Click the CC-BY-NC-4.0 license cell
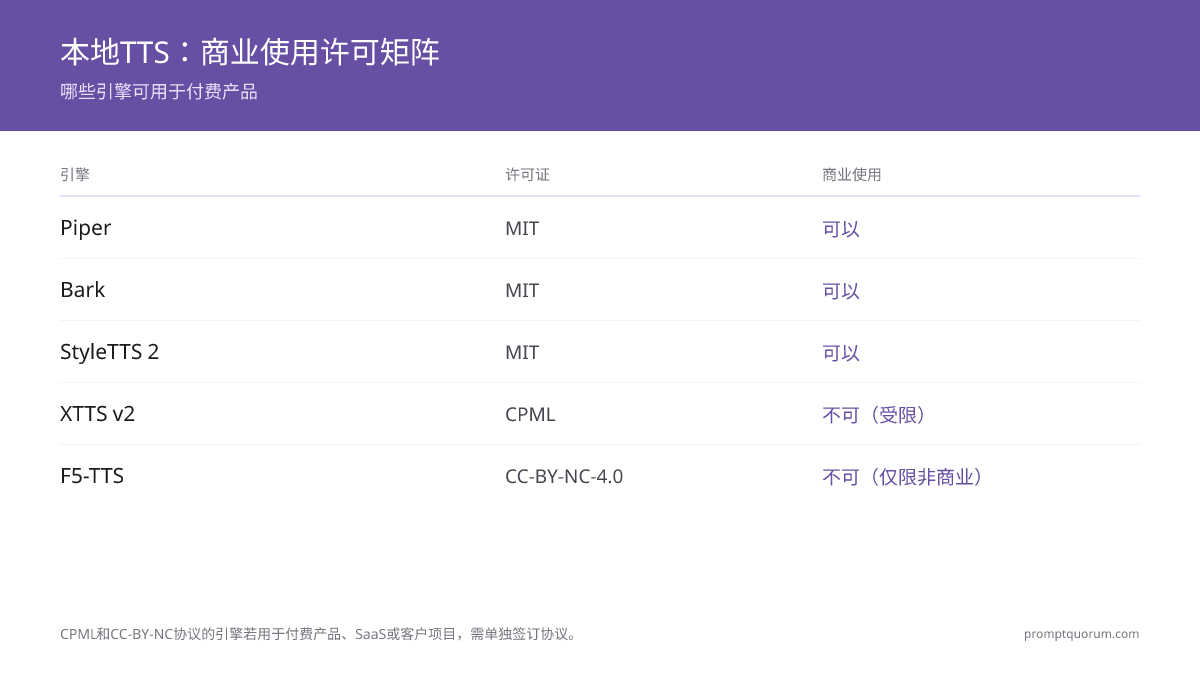Viewport: 1200px width, 675px height. click(x=564, y=476)
